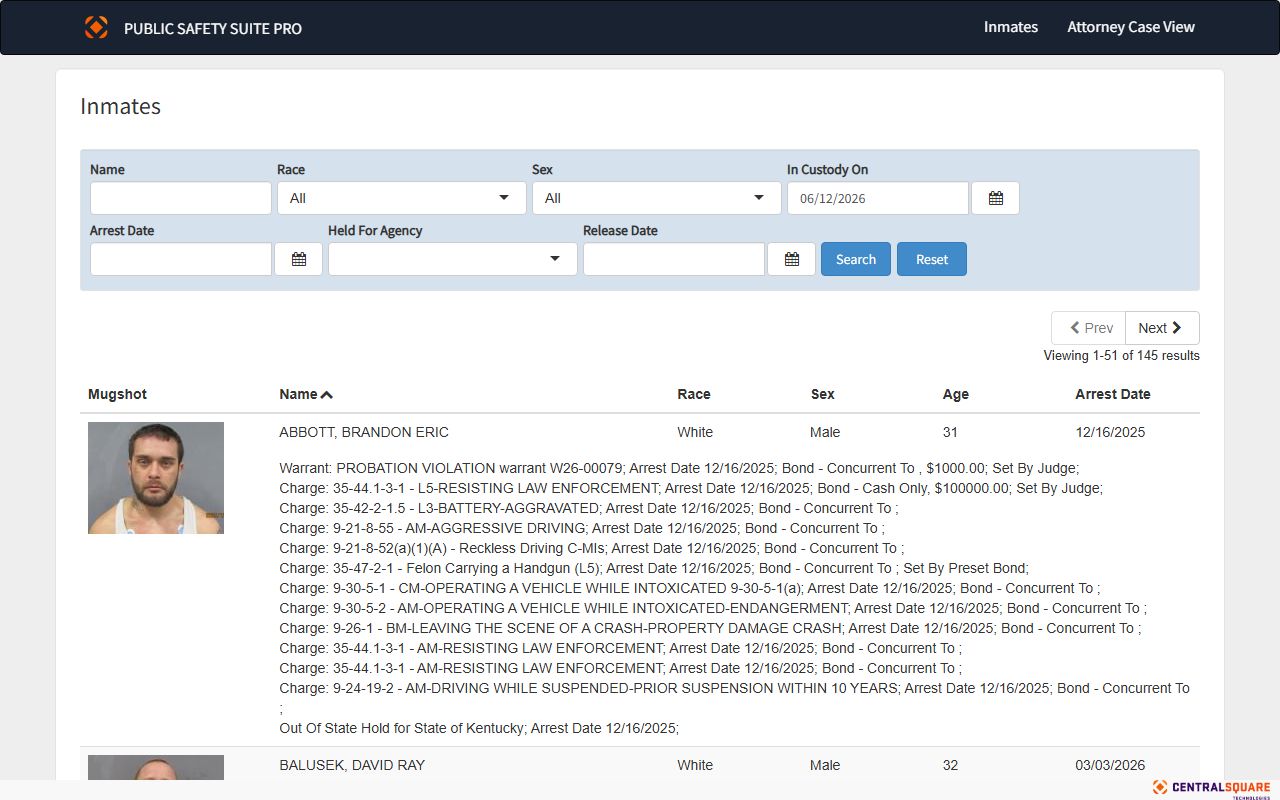Screen dimensions: 1280x800
Task: Click the Felon Carrying a Handgun charge
Action: click(x=654, y=568)
